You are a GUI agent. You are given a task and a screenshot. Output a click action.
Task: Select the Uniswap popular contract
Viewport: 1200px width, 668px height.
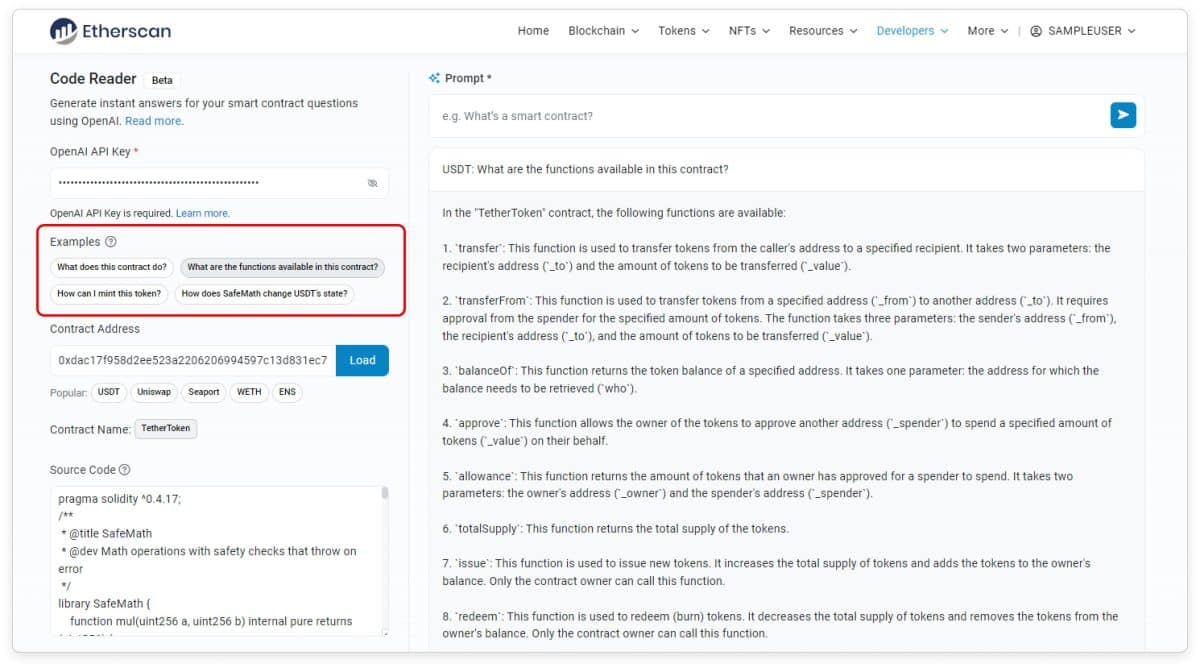tap(153, 392)
